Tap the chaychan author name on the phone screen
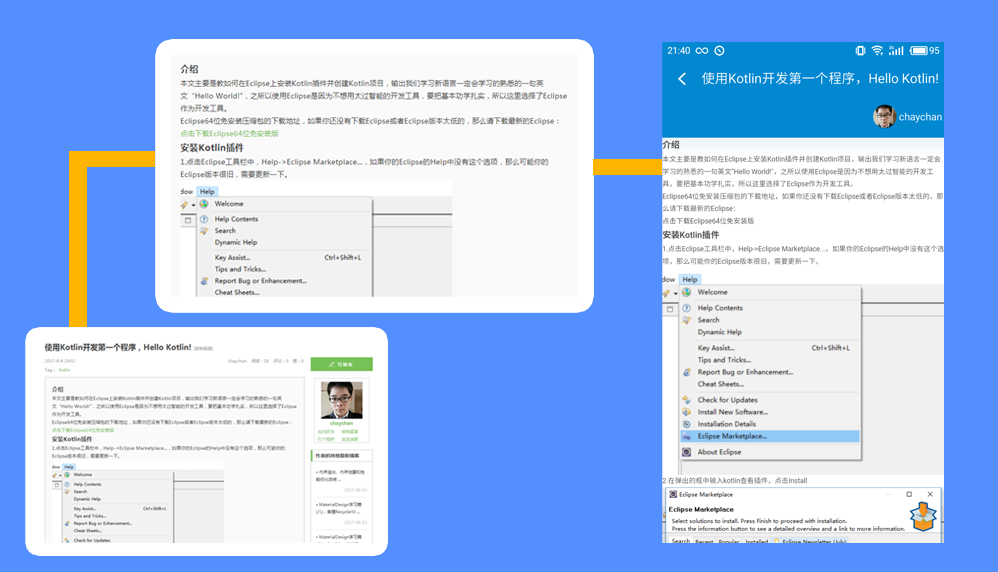Image resolution: width=998 pixels, height=572 pixels. tap(920, 117)
